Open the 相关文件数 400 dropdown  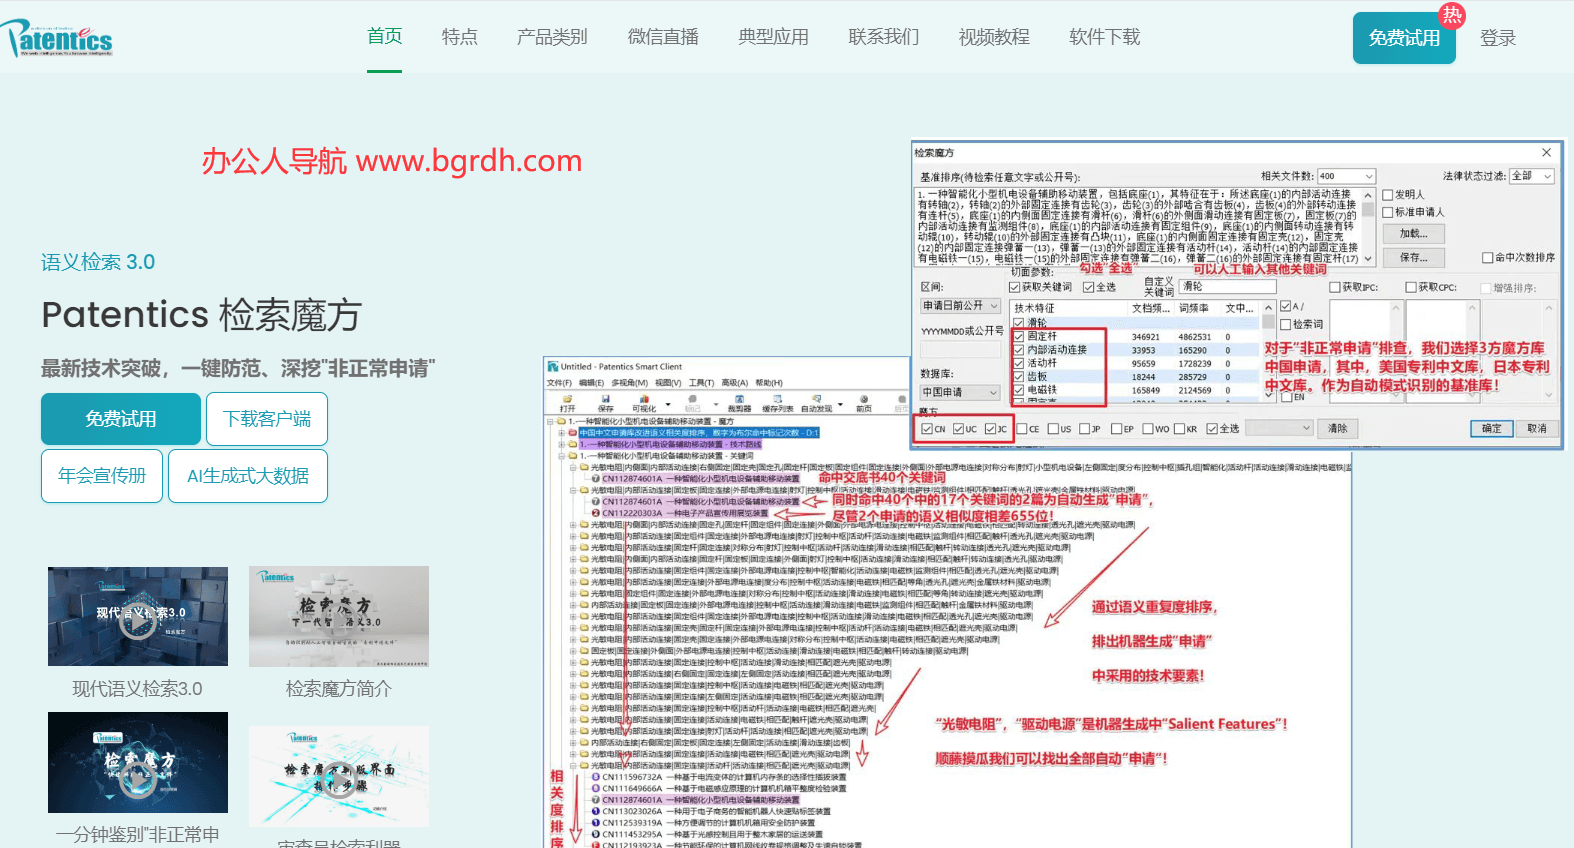(1346, 176)
